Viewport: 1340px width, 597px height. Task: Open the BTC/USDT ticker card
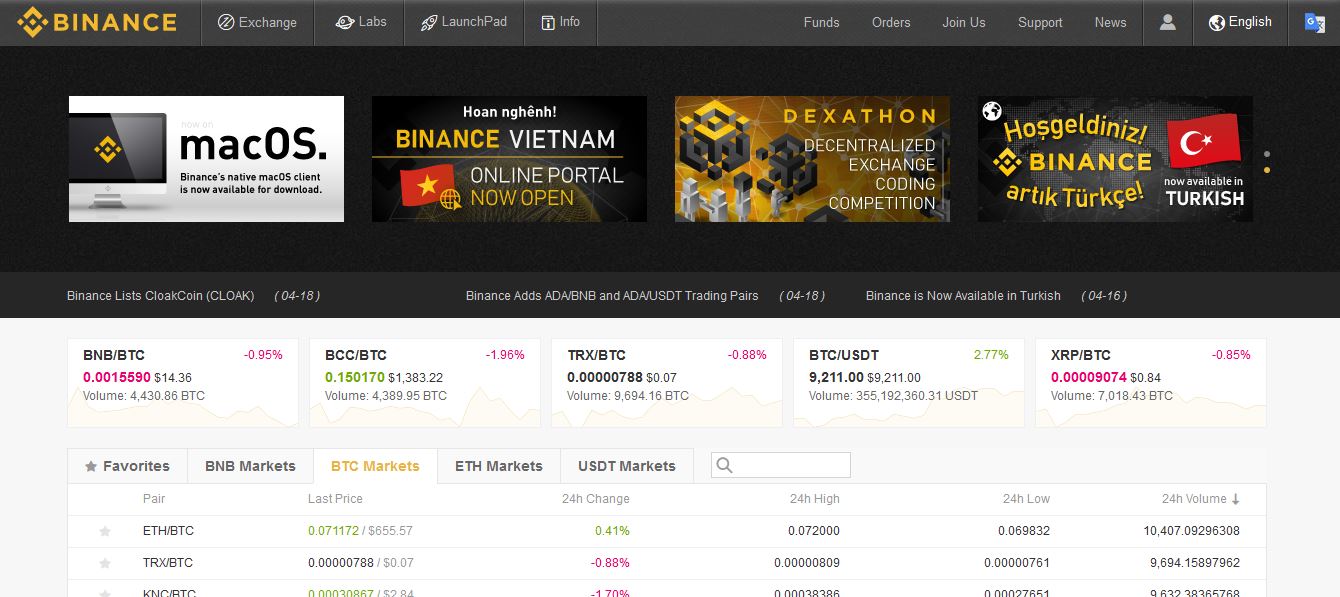tap(909, 383)
